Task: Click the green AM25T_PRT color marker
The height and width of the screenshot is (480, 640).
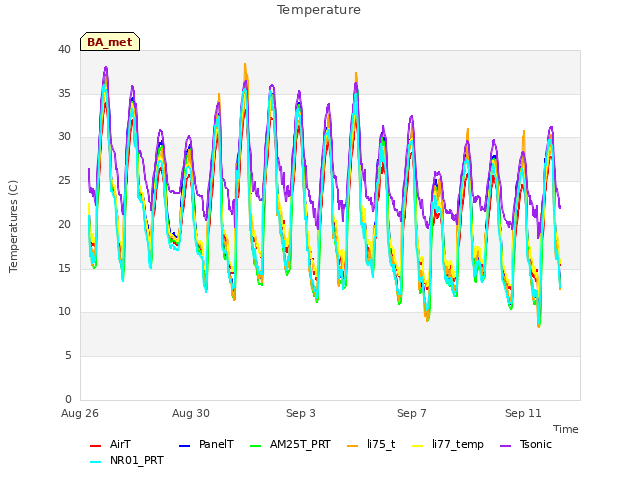Action: 255,446
